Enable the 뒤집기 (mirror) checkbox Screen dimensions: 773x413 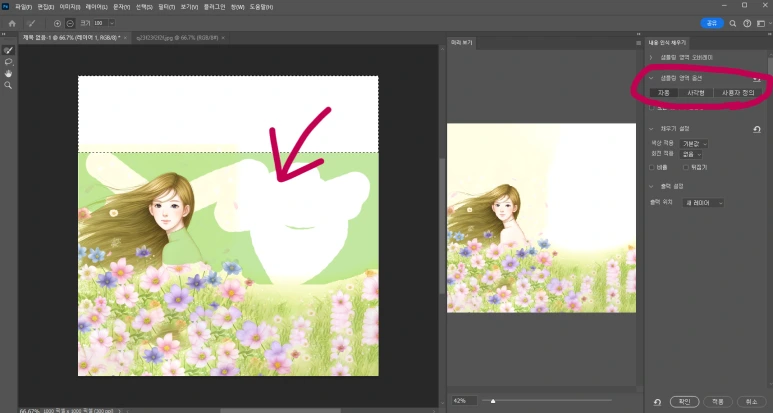686,167
